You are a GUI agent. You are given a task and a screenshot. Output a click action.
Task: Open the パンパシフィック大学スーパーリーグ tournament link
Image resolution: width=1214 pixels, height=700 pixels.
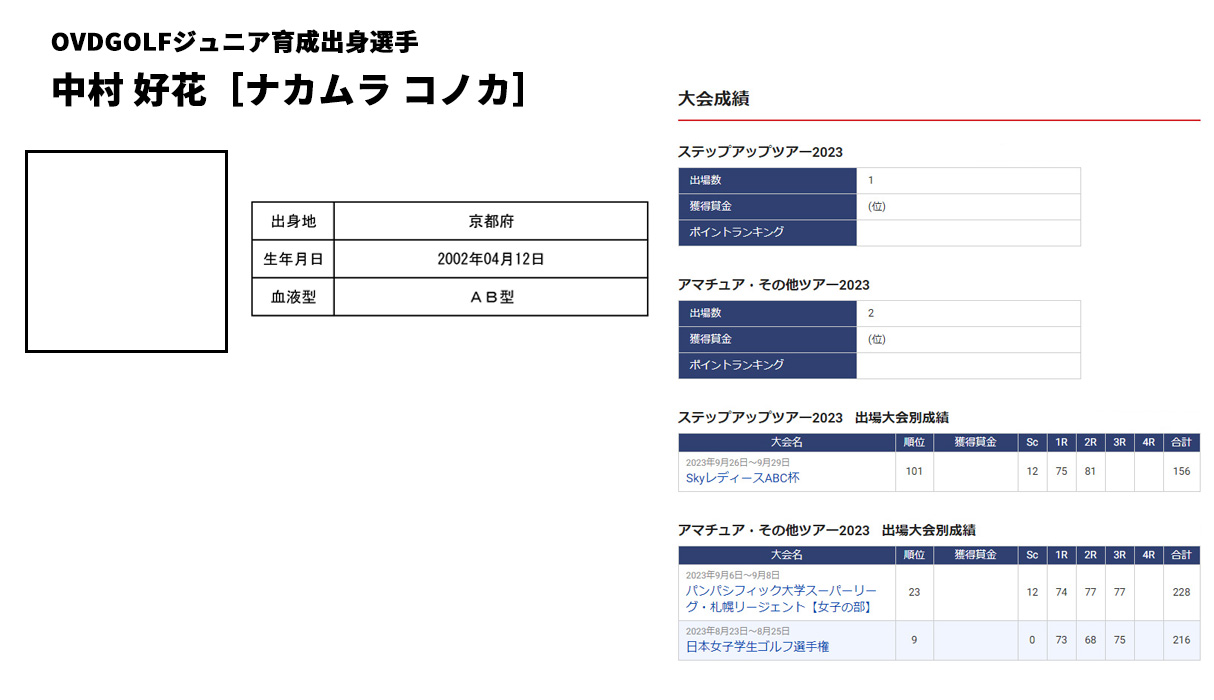[x=780, y=598]
